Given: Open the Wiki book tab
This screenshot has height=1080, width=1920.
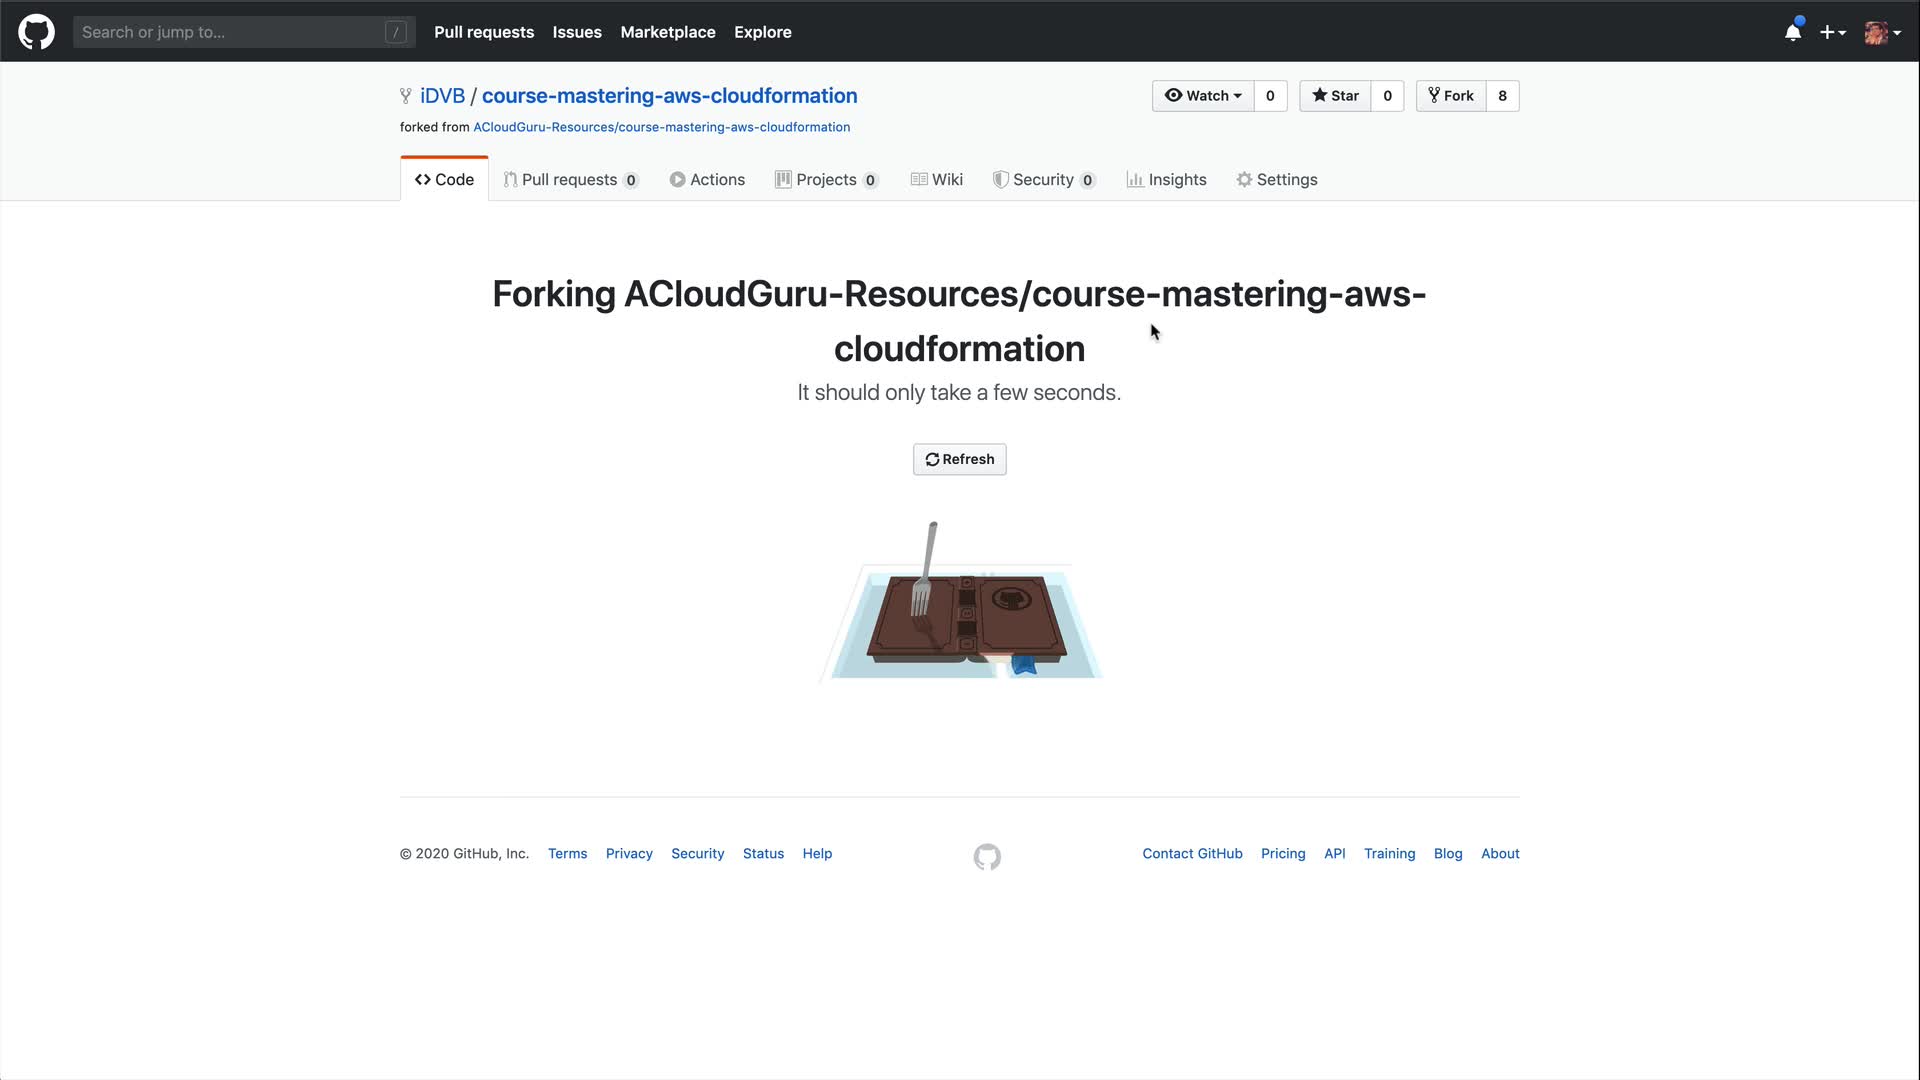Looking at the screenshot, I should point(937,180).
